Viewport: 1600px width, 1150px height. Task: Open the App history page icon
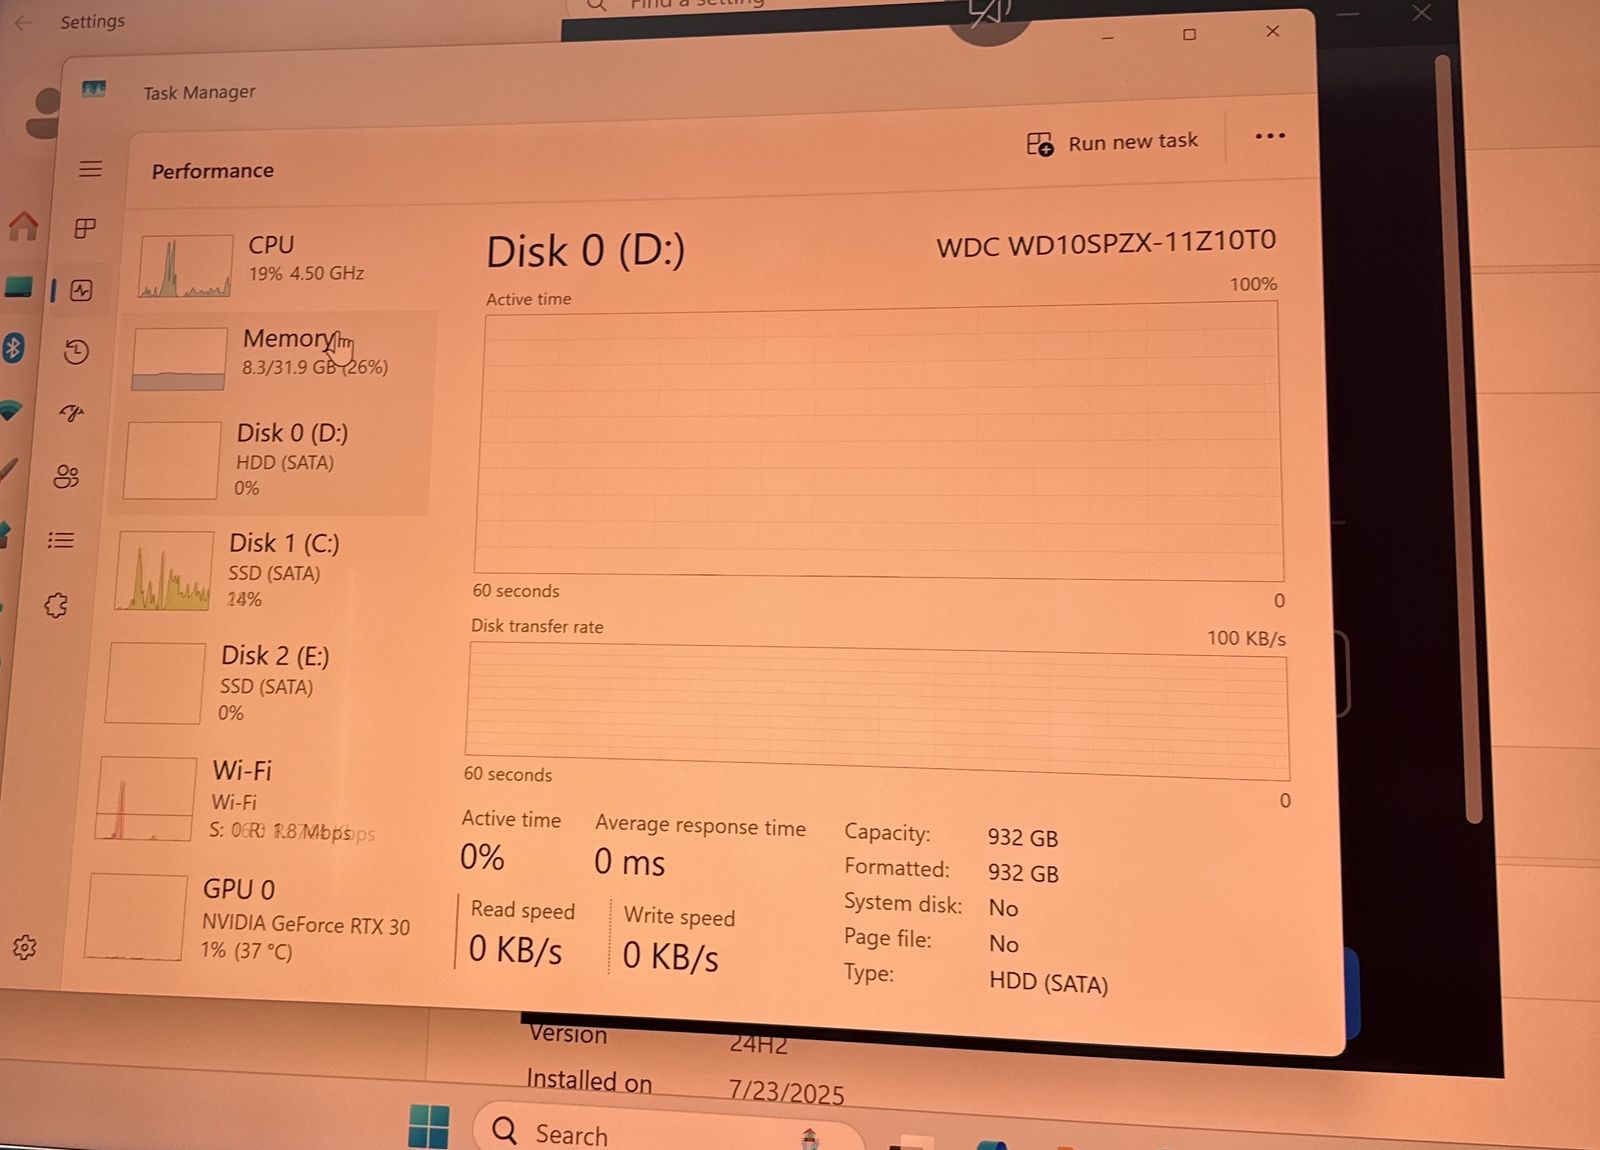tap(76, 352)
